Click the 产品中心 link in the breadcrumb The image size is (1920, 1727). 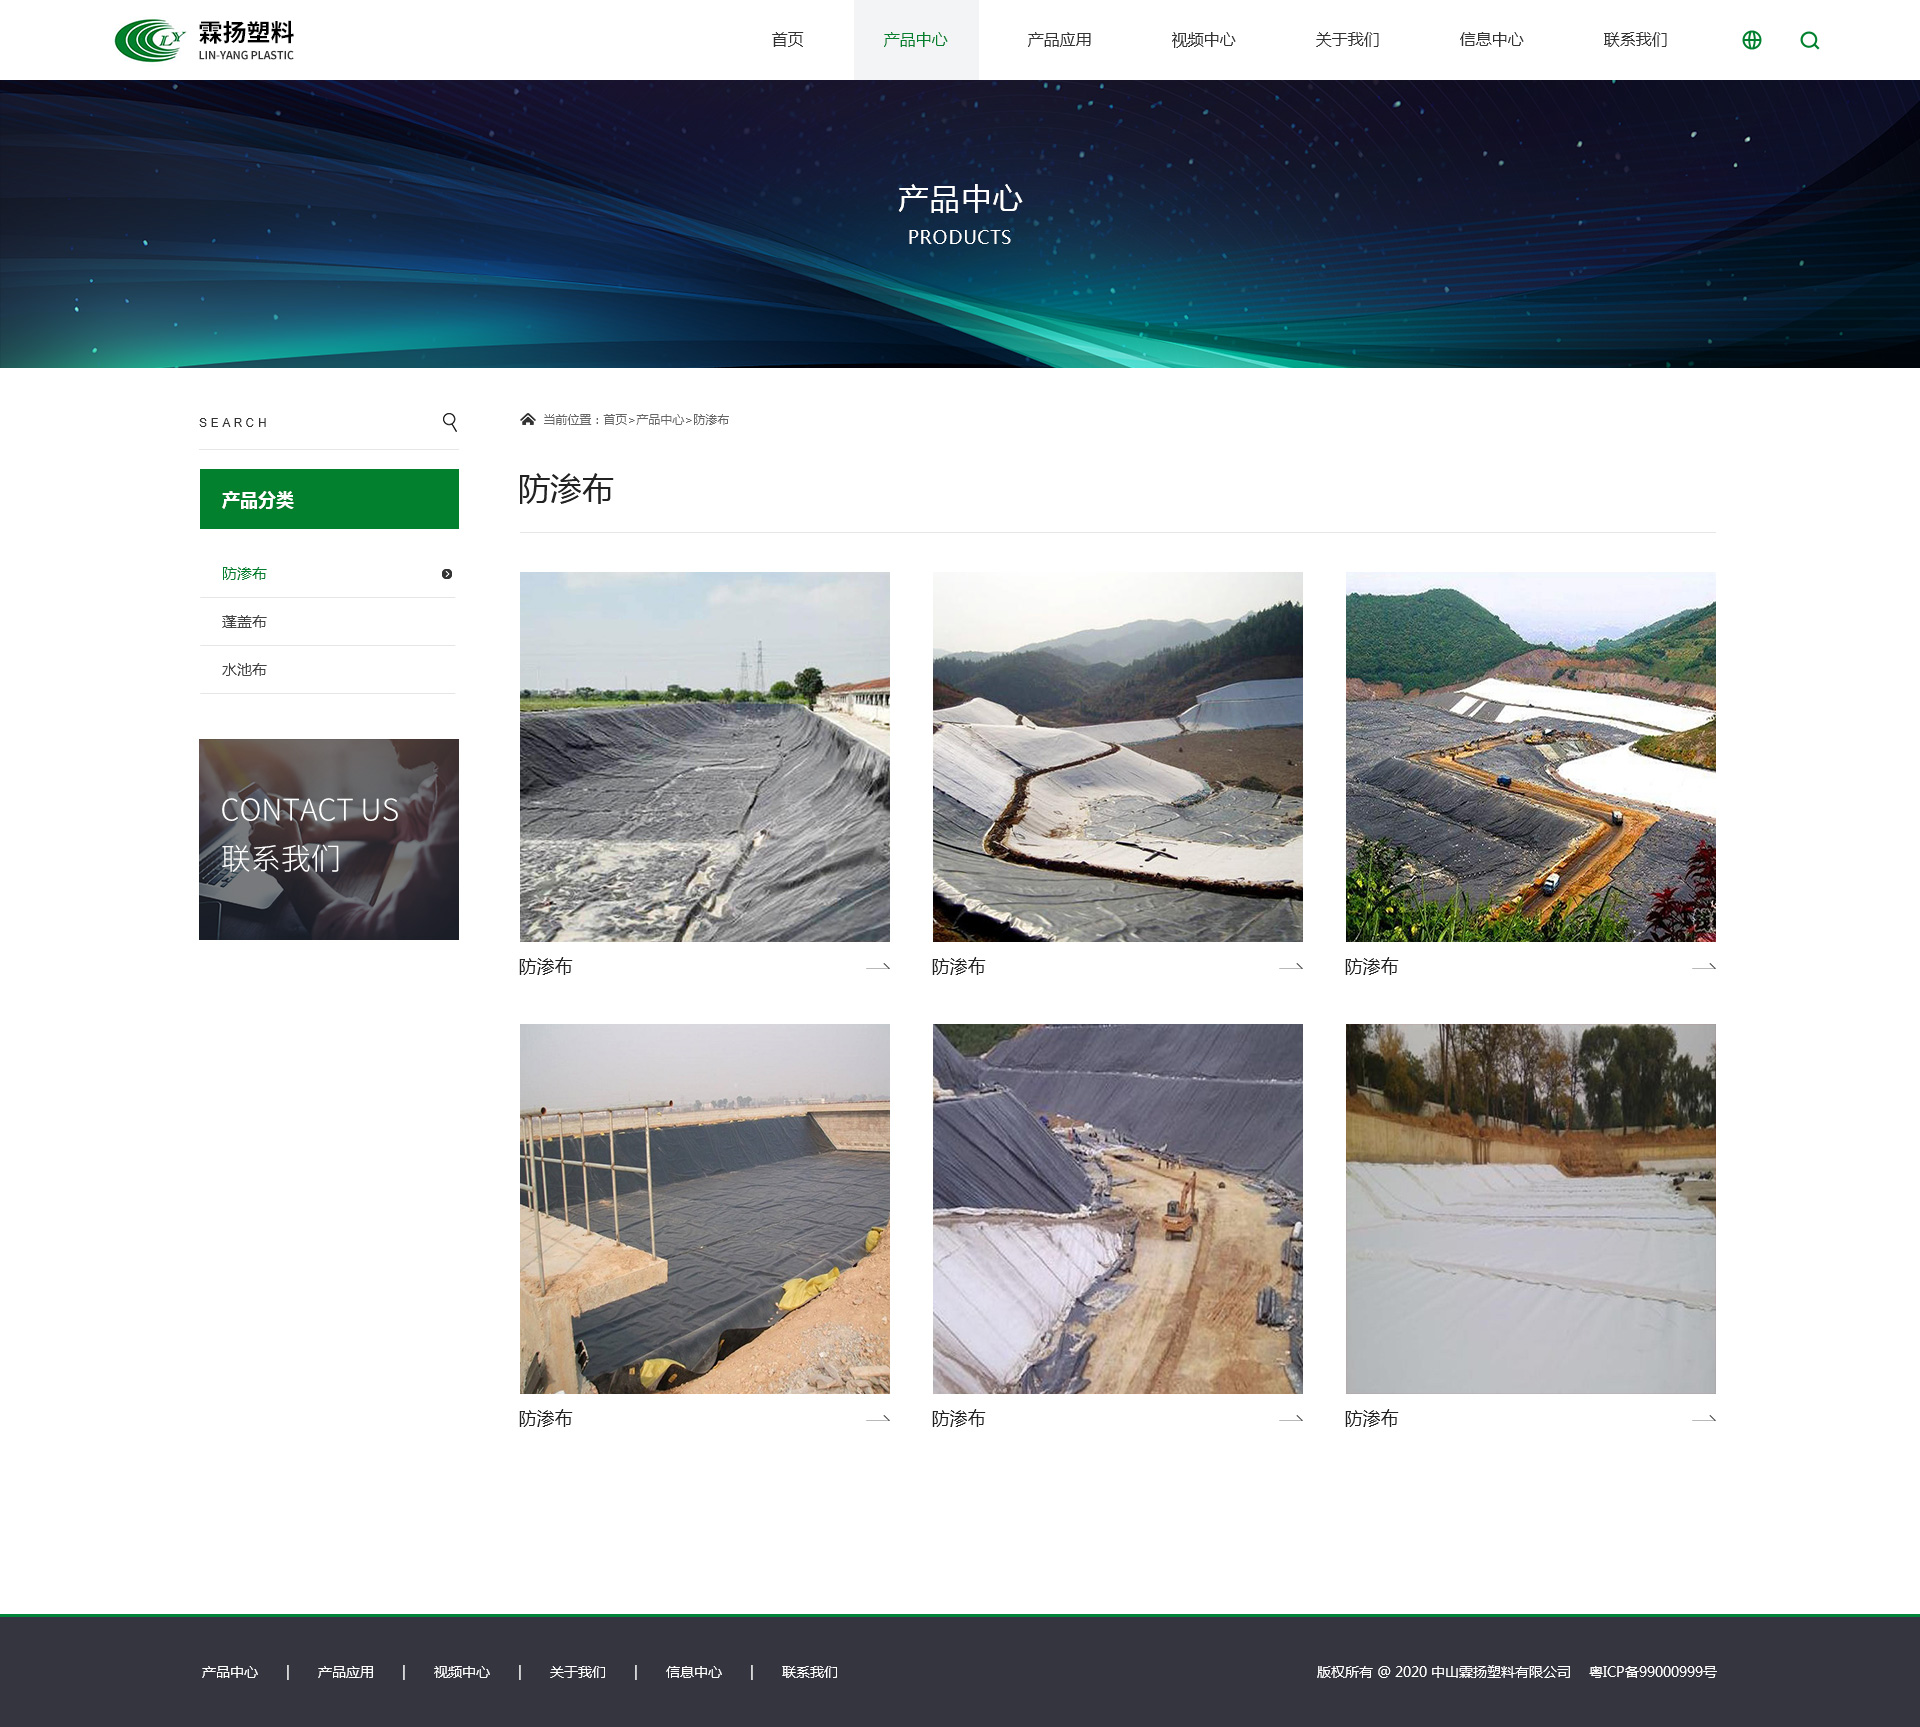(659, 420)
